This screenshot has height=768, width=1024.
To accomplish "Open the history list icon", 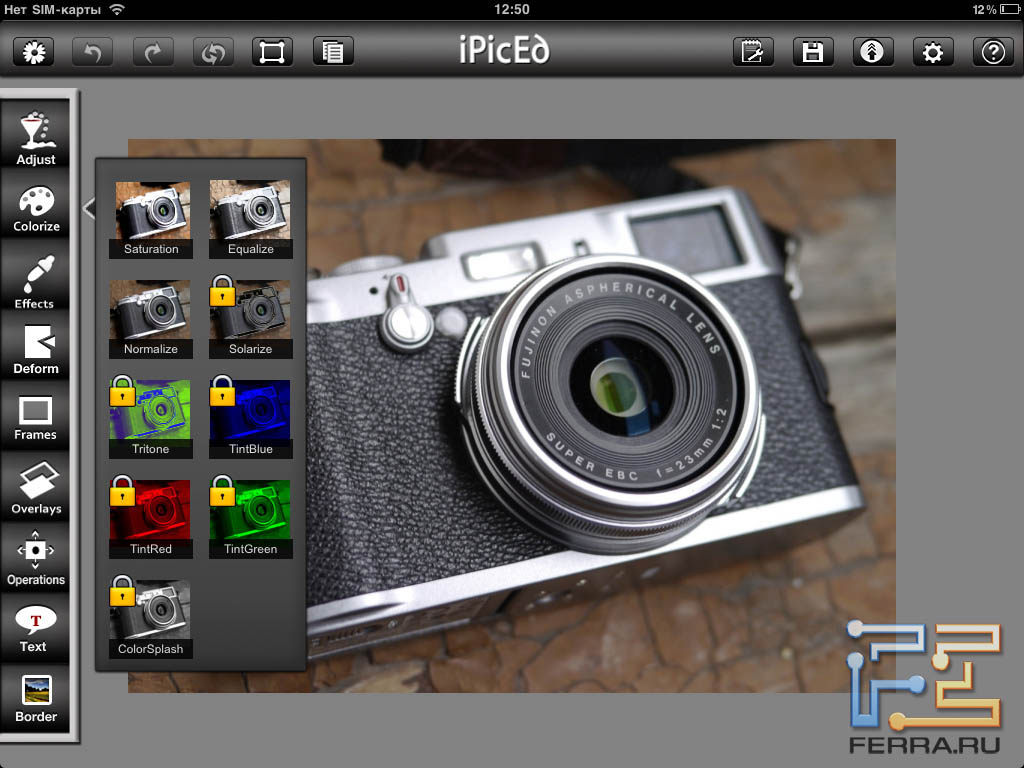I will point(333,52).
